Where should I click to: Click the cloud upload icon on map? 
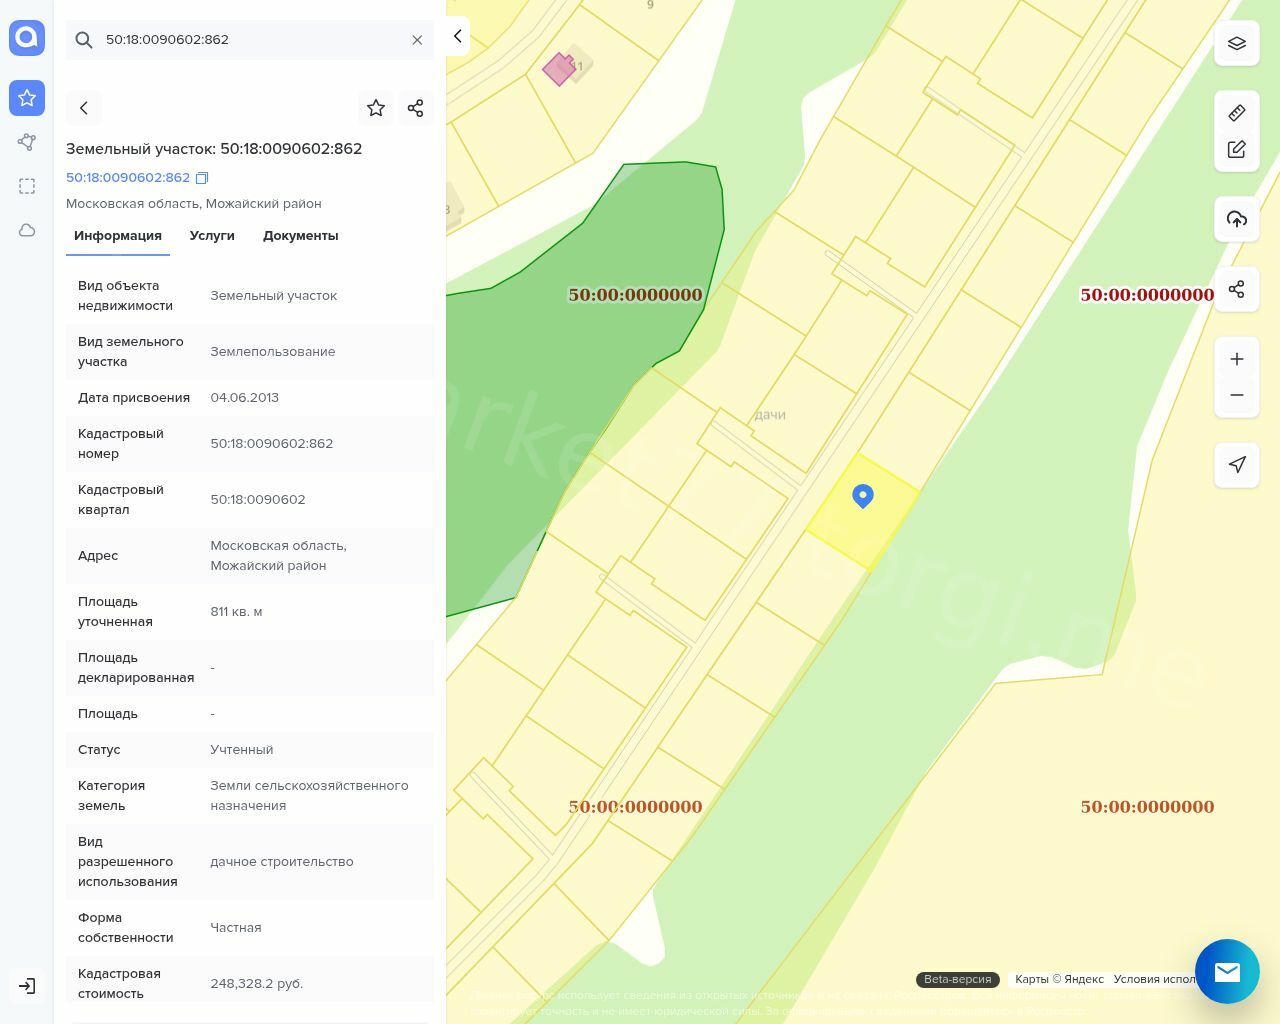point(1236,220)
